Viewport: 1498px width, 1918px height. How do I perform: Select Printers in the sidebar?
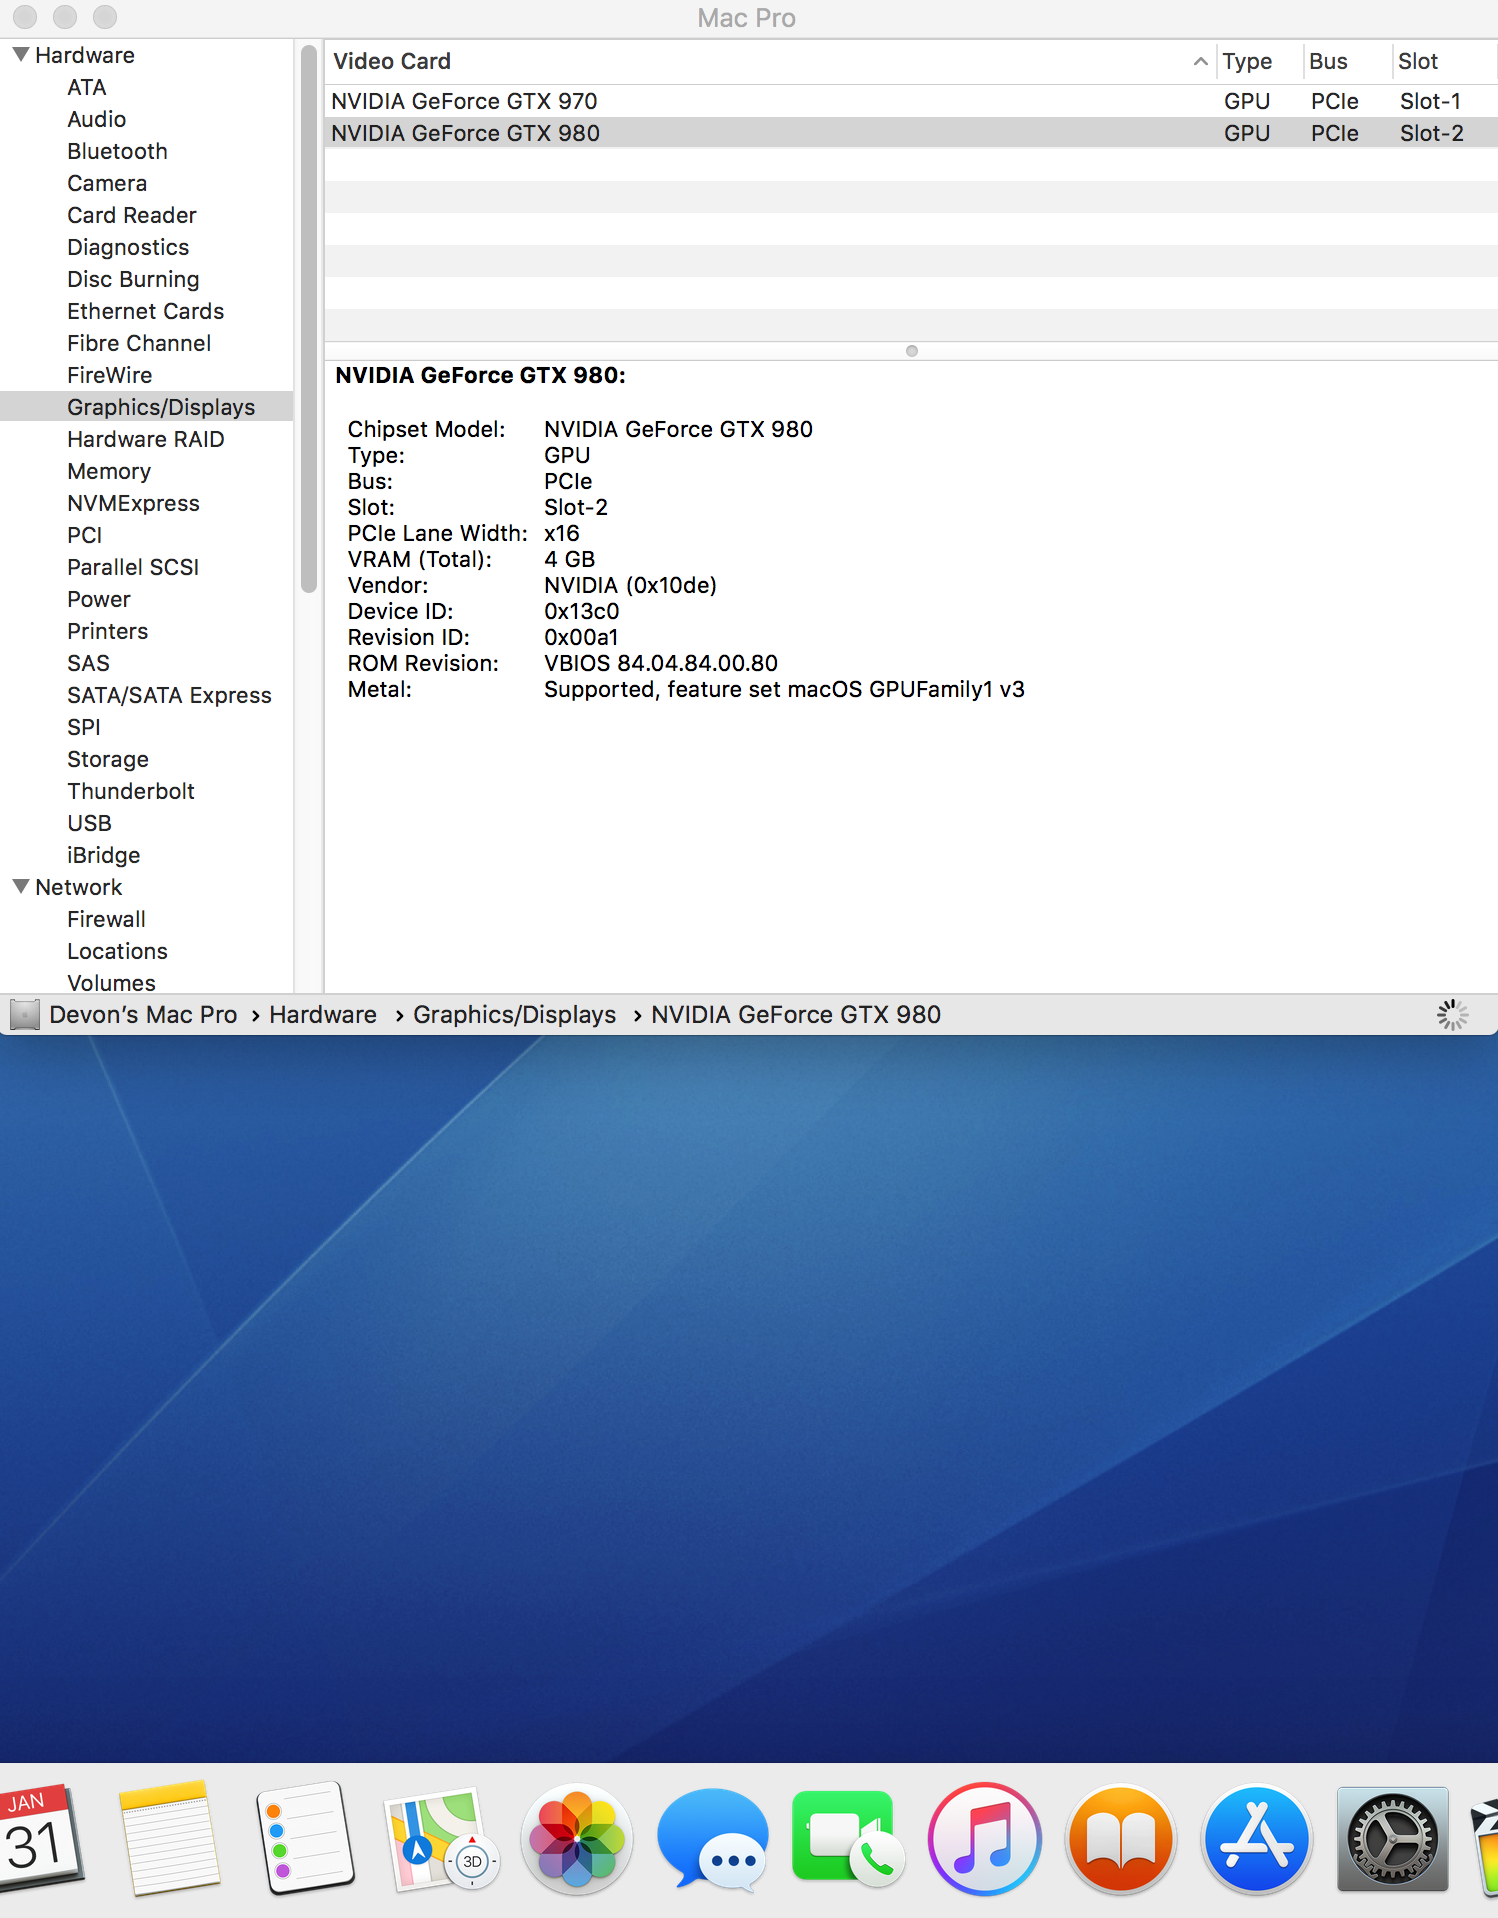[107, 631]
